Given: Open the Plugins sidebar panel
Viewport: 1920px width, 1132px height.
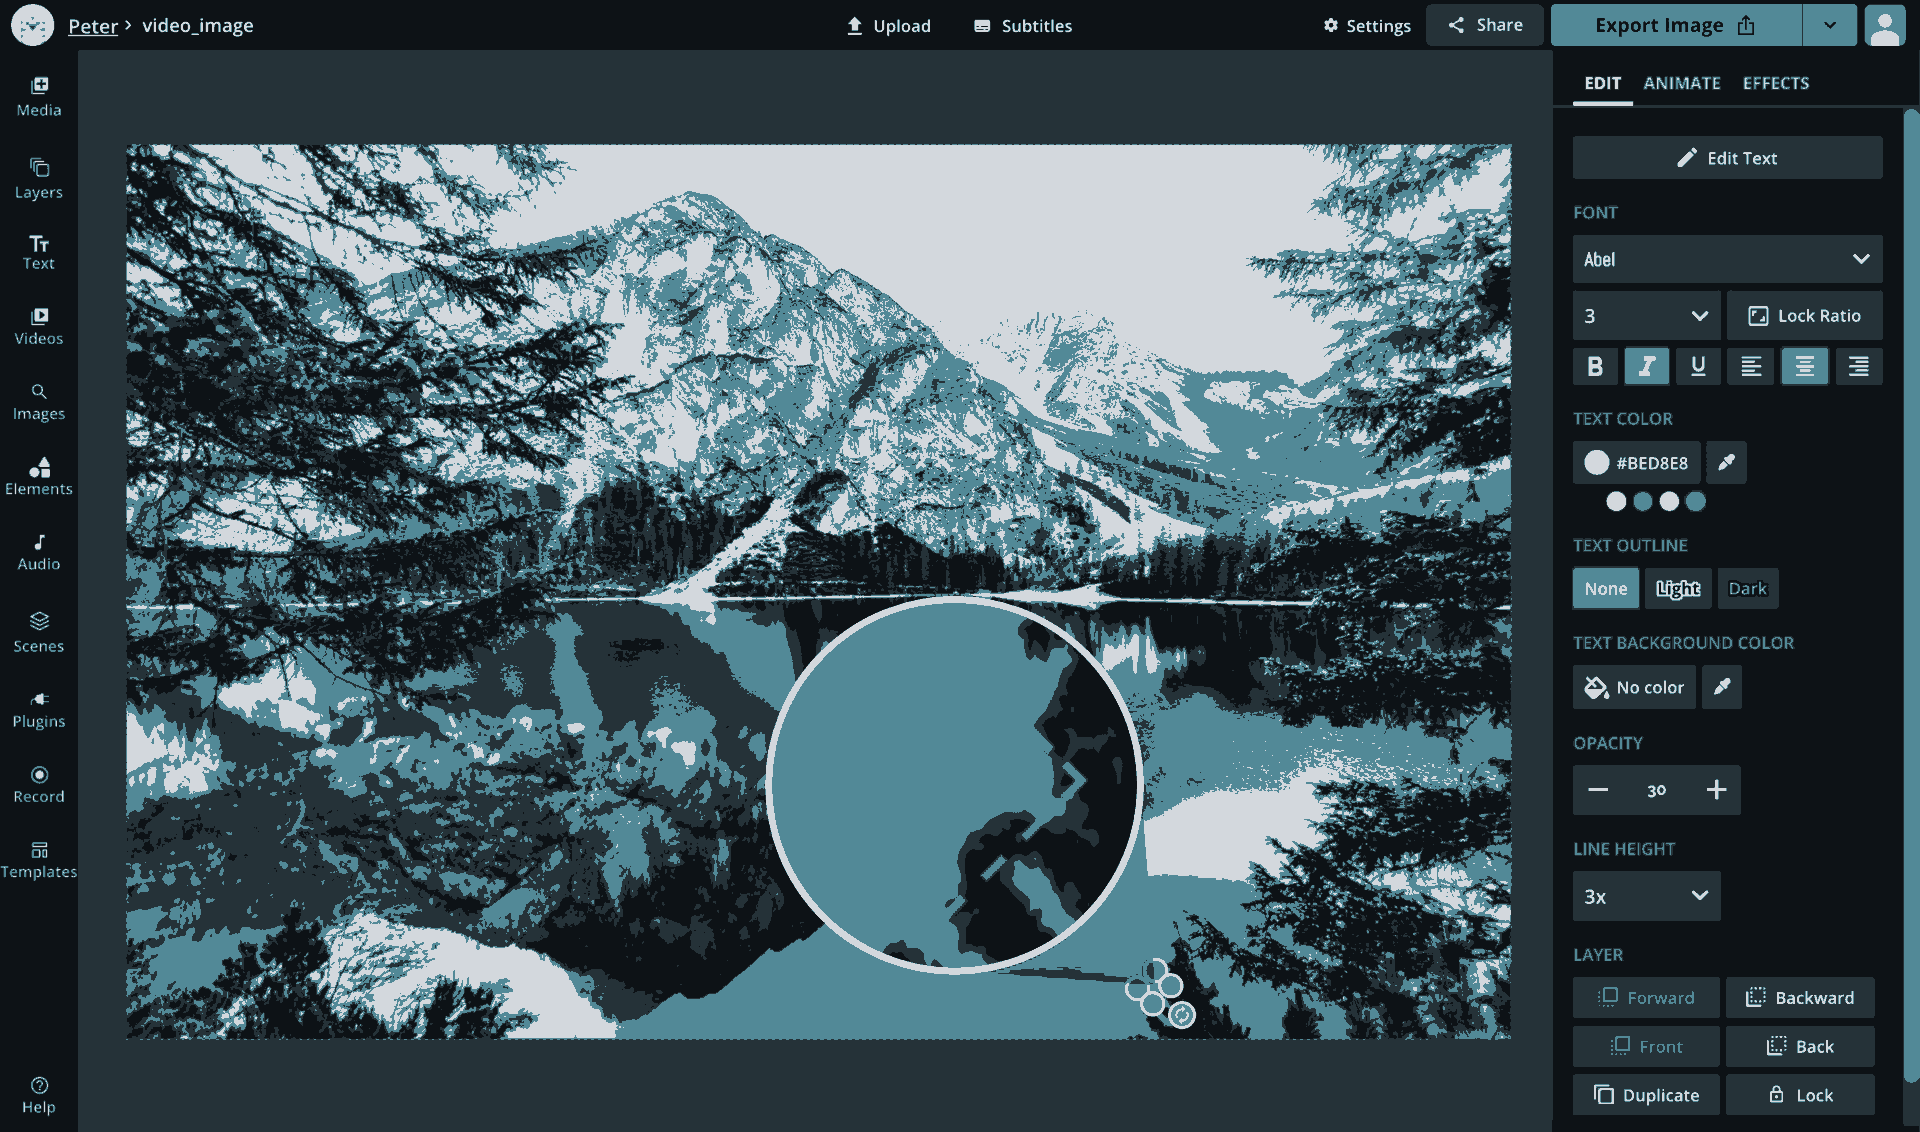Looking at the screenshot, I should [x=39, y=709].
